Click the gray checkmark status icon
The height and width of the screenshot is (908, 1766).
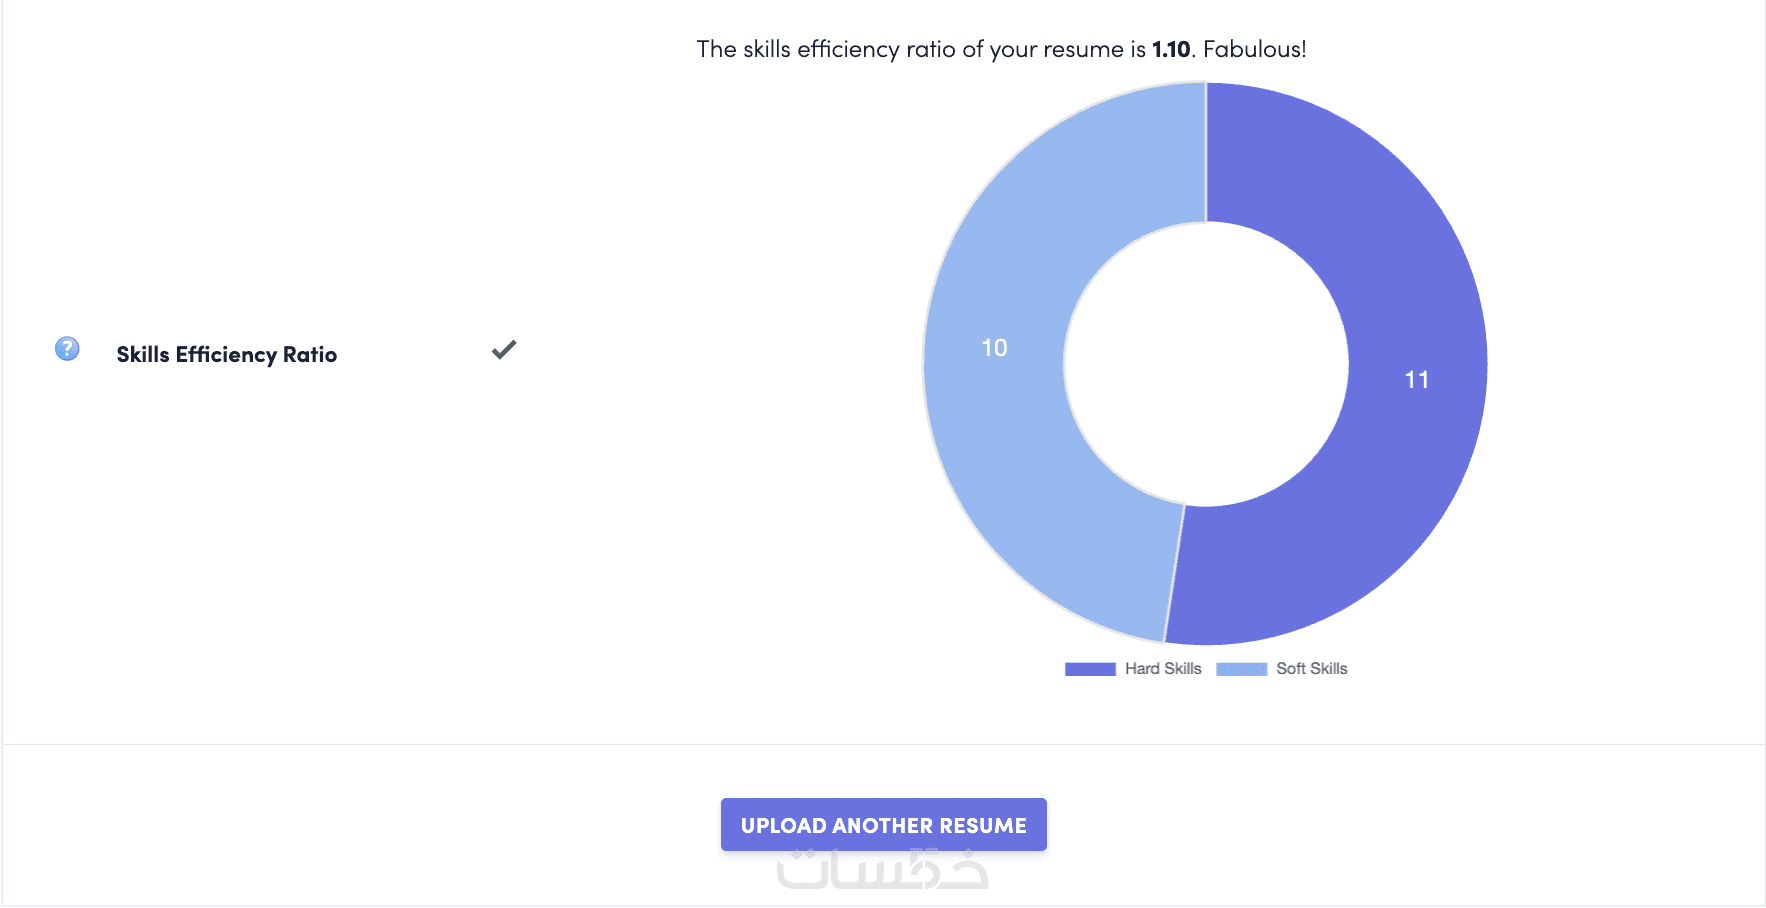click(x=504, y=349)
